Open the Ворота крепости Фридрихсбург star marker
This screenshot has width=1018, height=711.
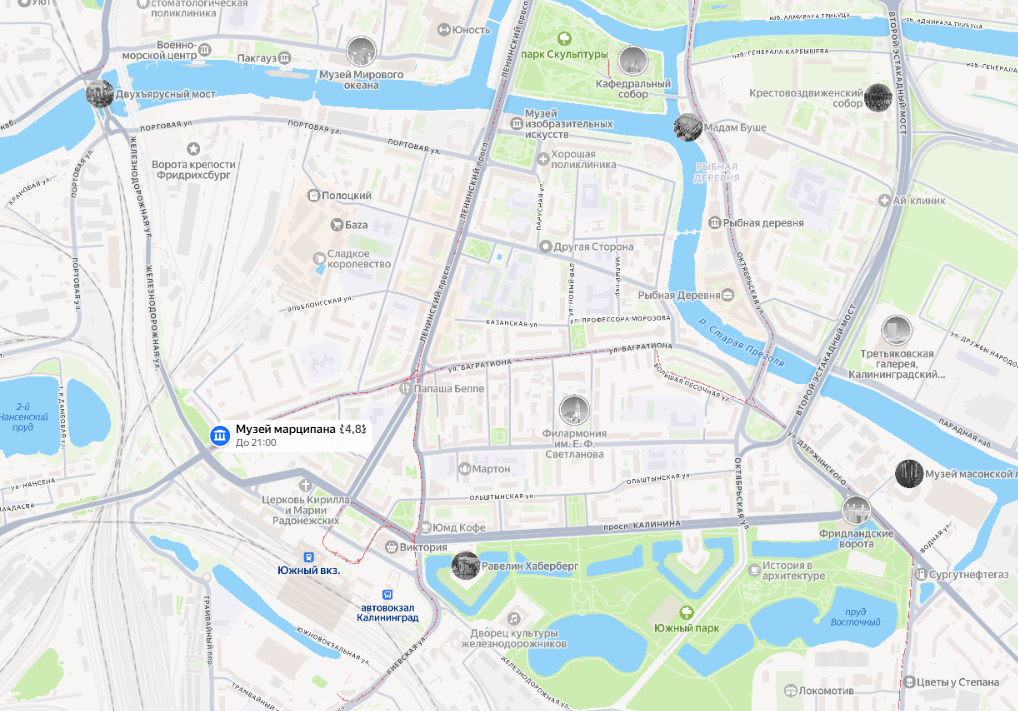coord(193,149)
